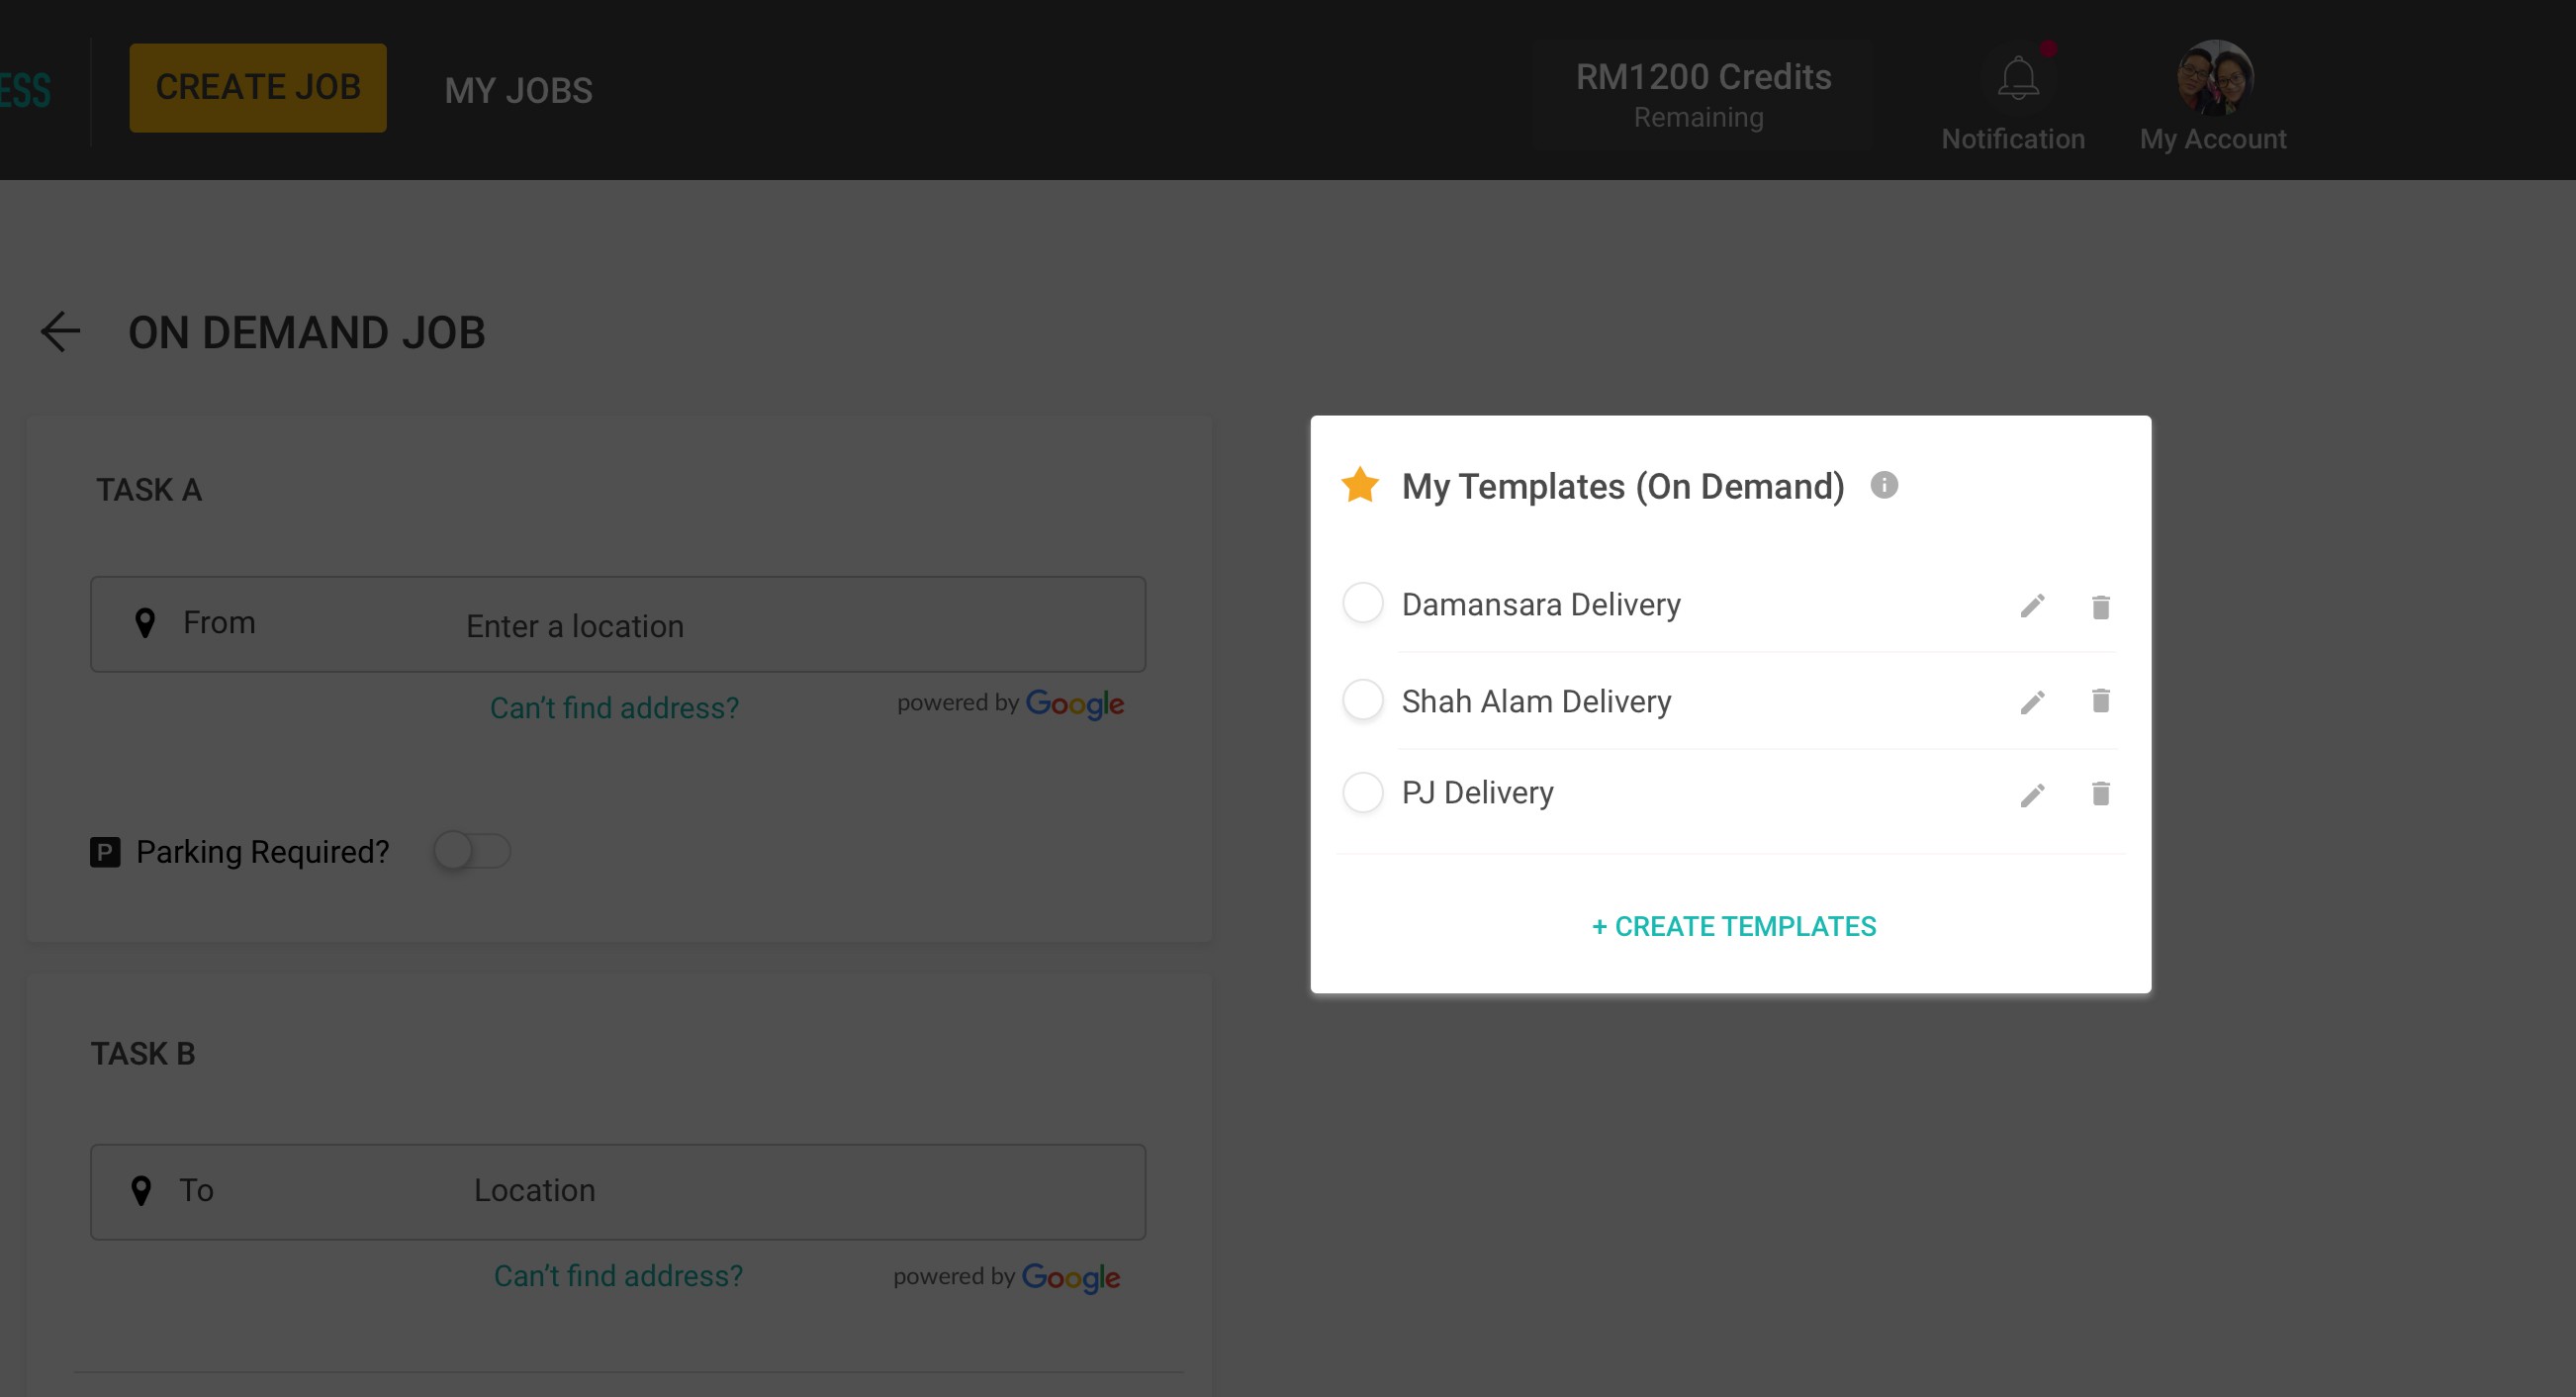Select Damansara Delivery radio button
The width and height of the screenshot is (2576, 1397).
point(1363,603)
